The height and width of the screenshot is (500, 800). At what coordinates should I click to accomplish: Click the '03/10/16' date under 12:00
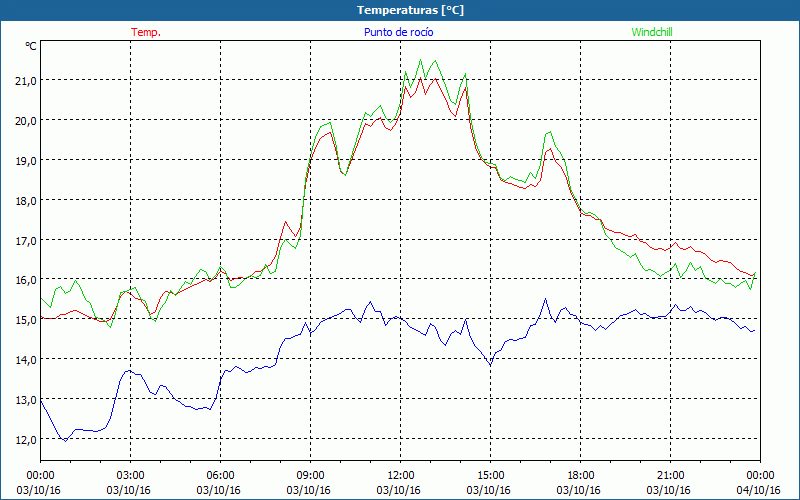tap(398, 490)
